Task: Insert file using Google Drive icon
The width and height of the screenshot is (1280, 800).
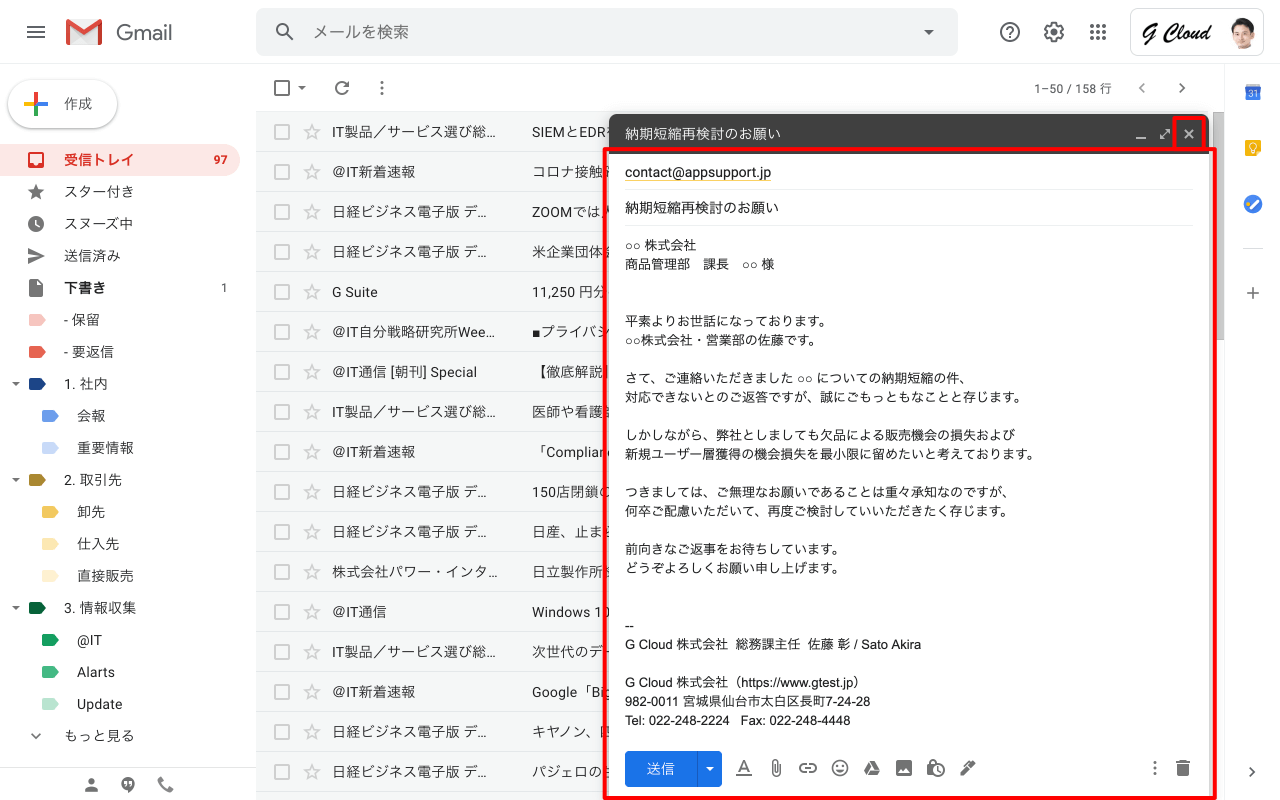Action: pyautogui.click(x=872, y=768)
